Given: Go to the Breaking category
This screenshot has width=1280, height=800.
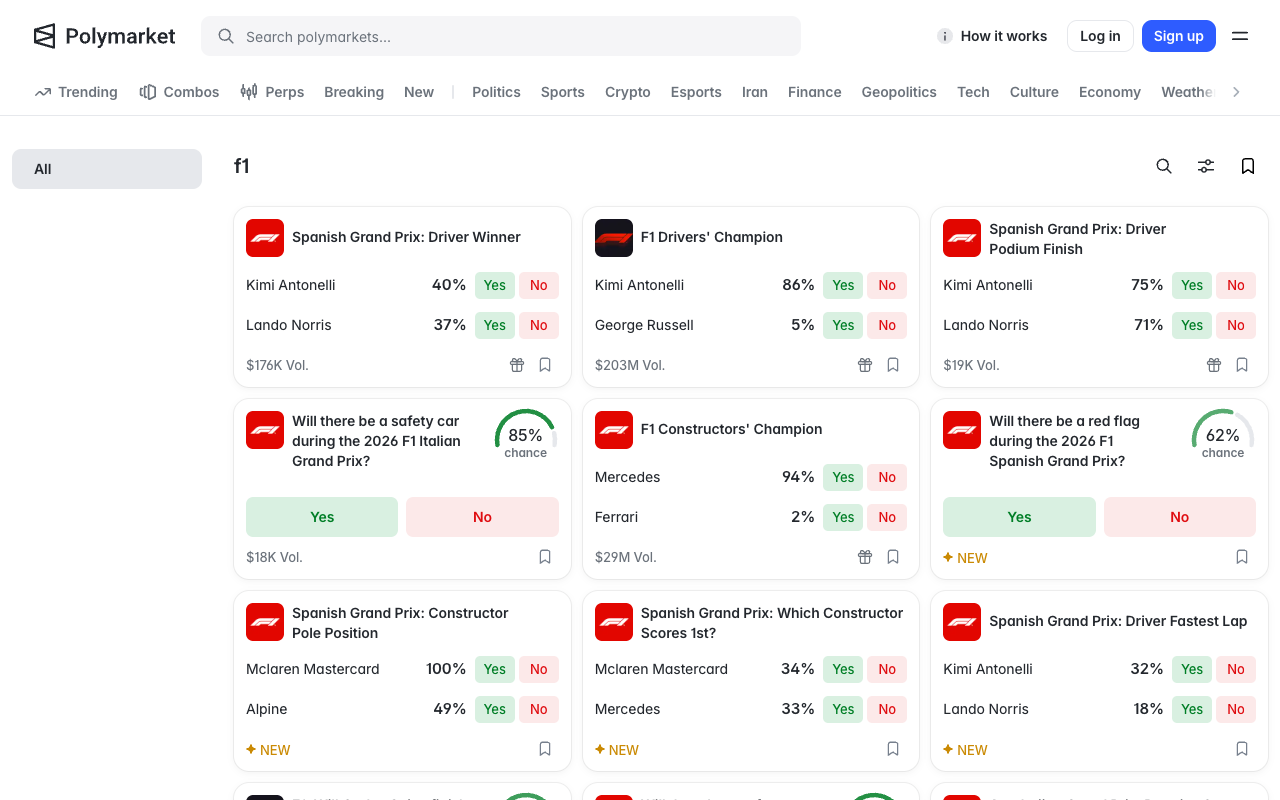Looking at the screenshot, I should pyautogui.click(x=354, y=92).
